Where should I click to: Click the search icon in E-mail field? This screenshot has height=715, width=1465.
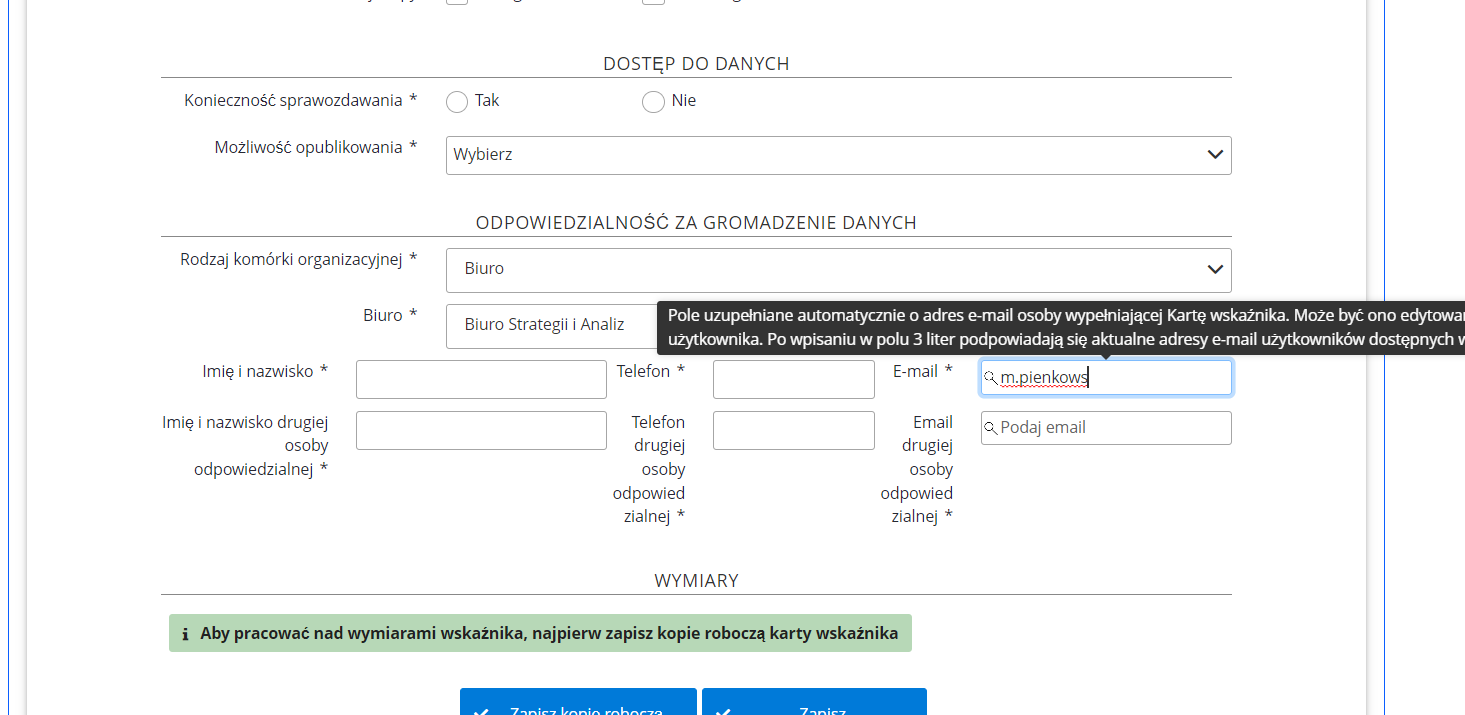click(991, 378)
